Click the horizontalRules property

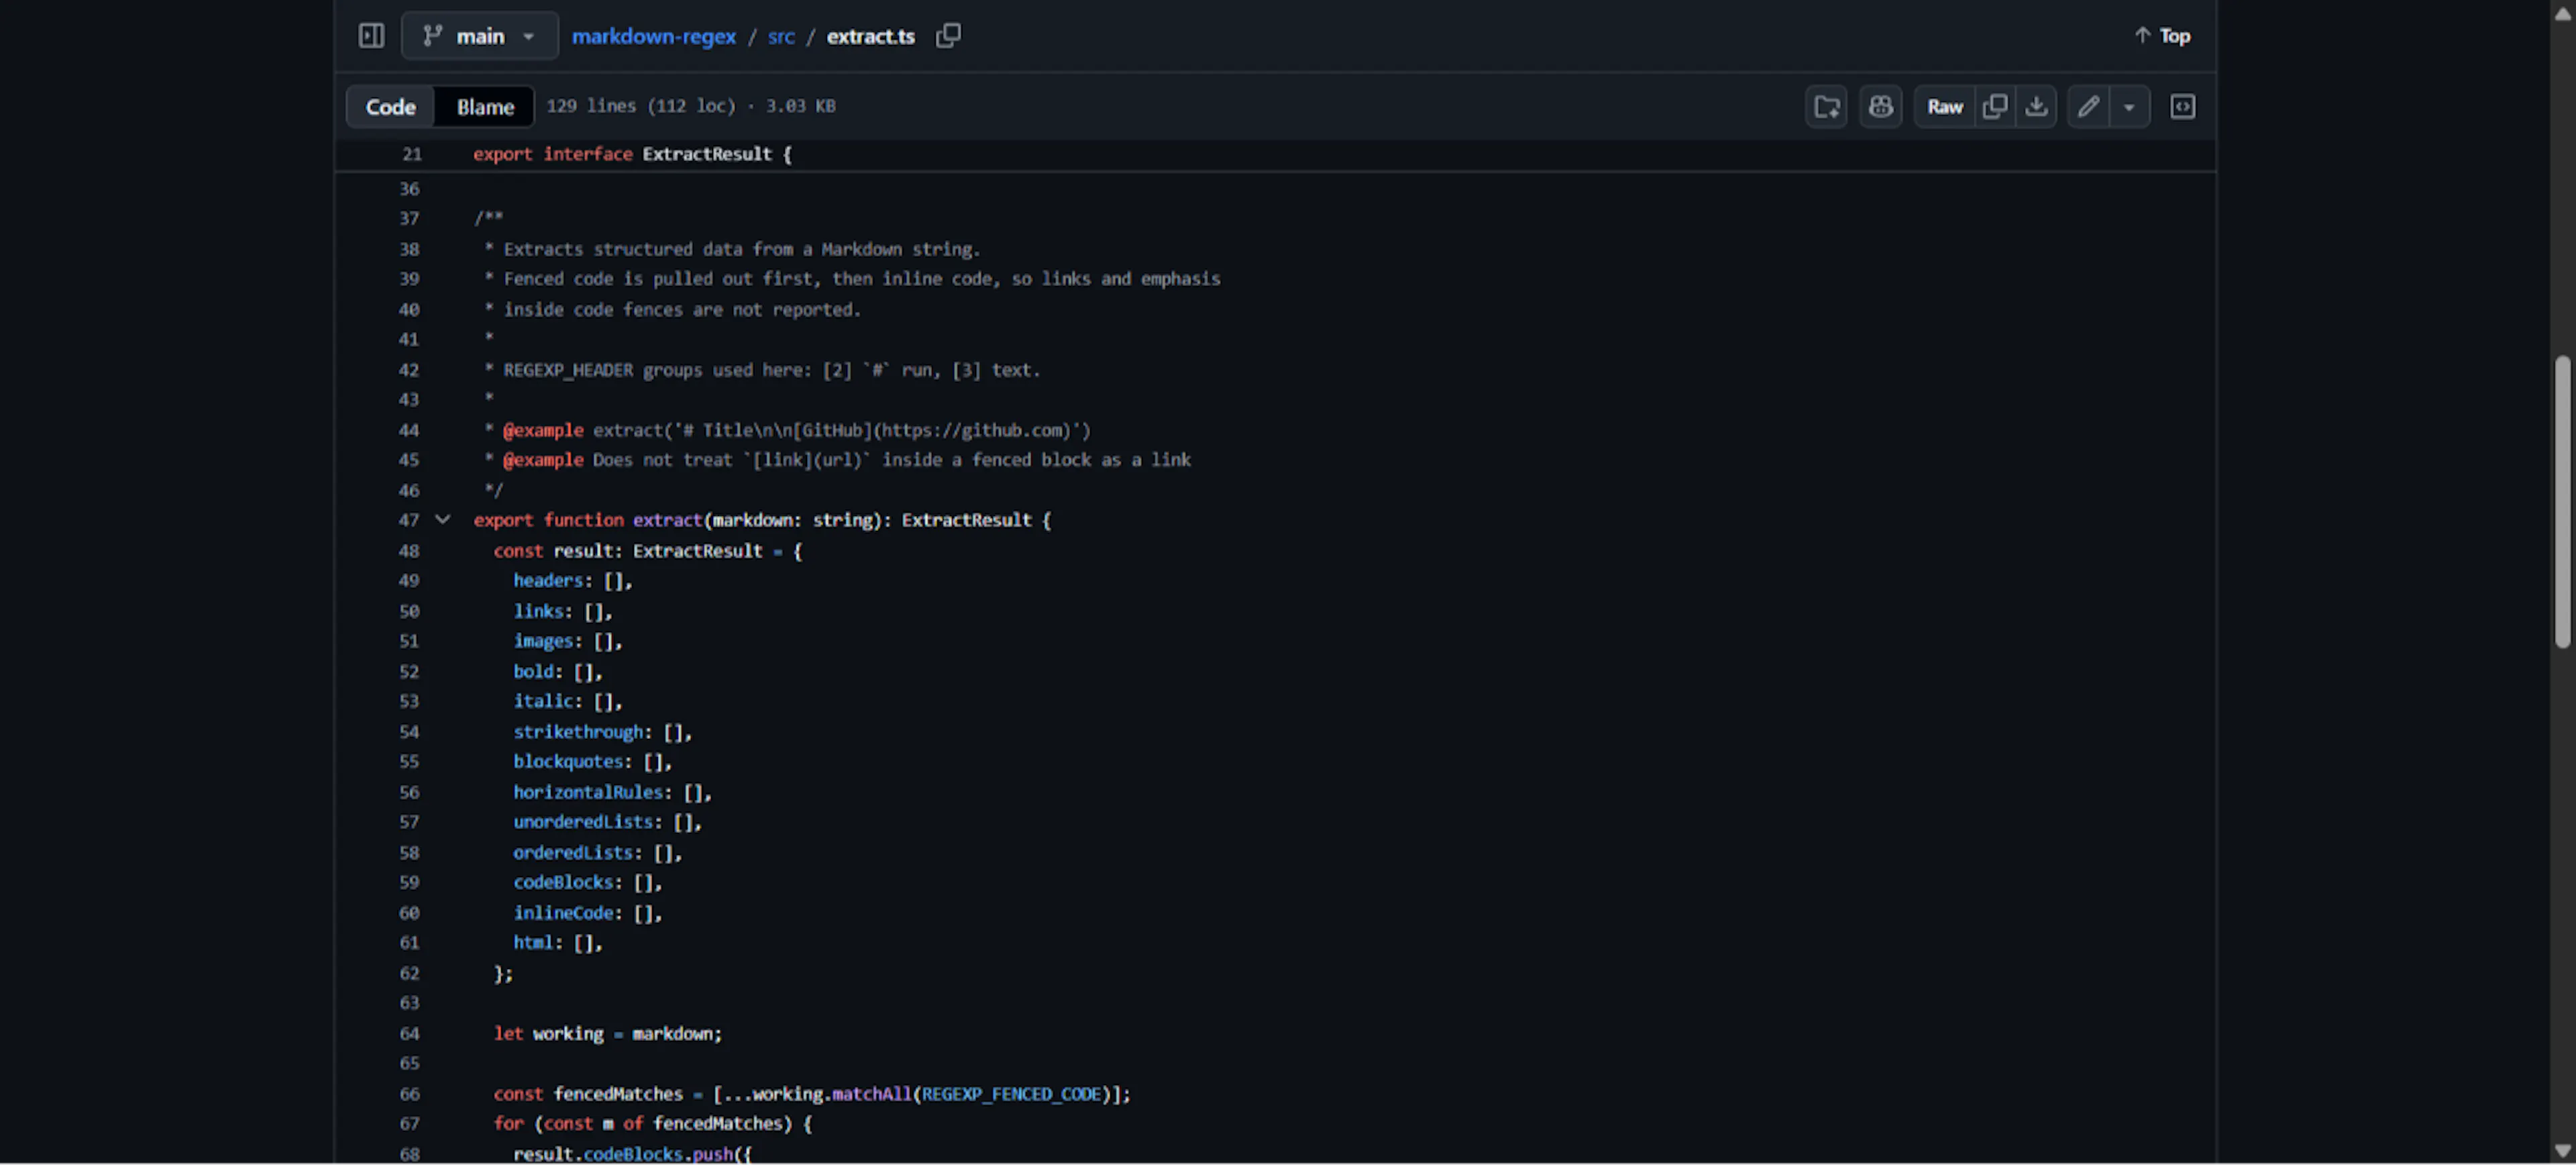pyautogui.click(x=588, y=792)
